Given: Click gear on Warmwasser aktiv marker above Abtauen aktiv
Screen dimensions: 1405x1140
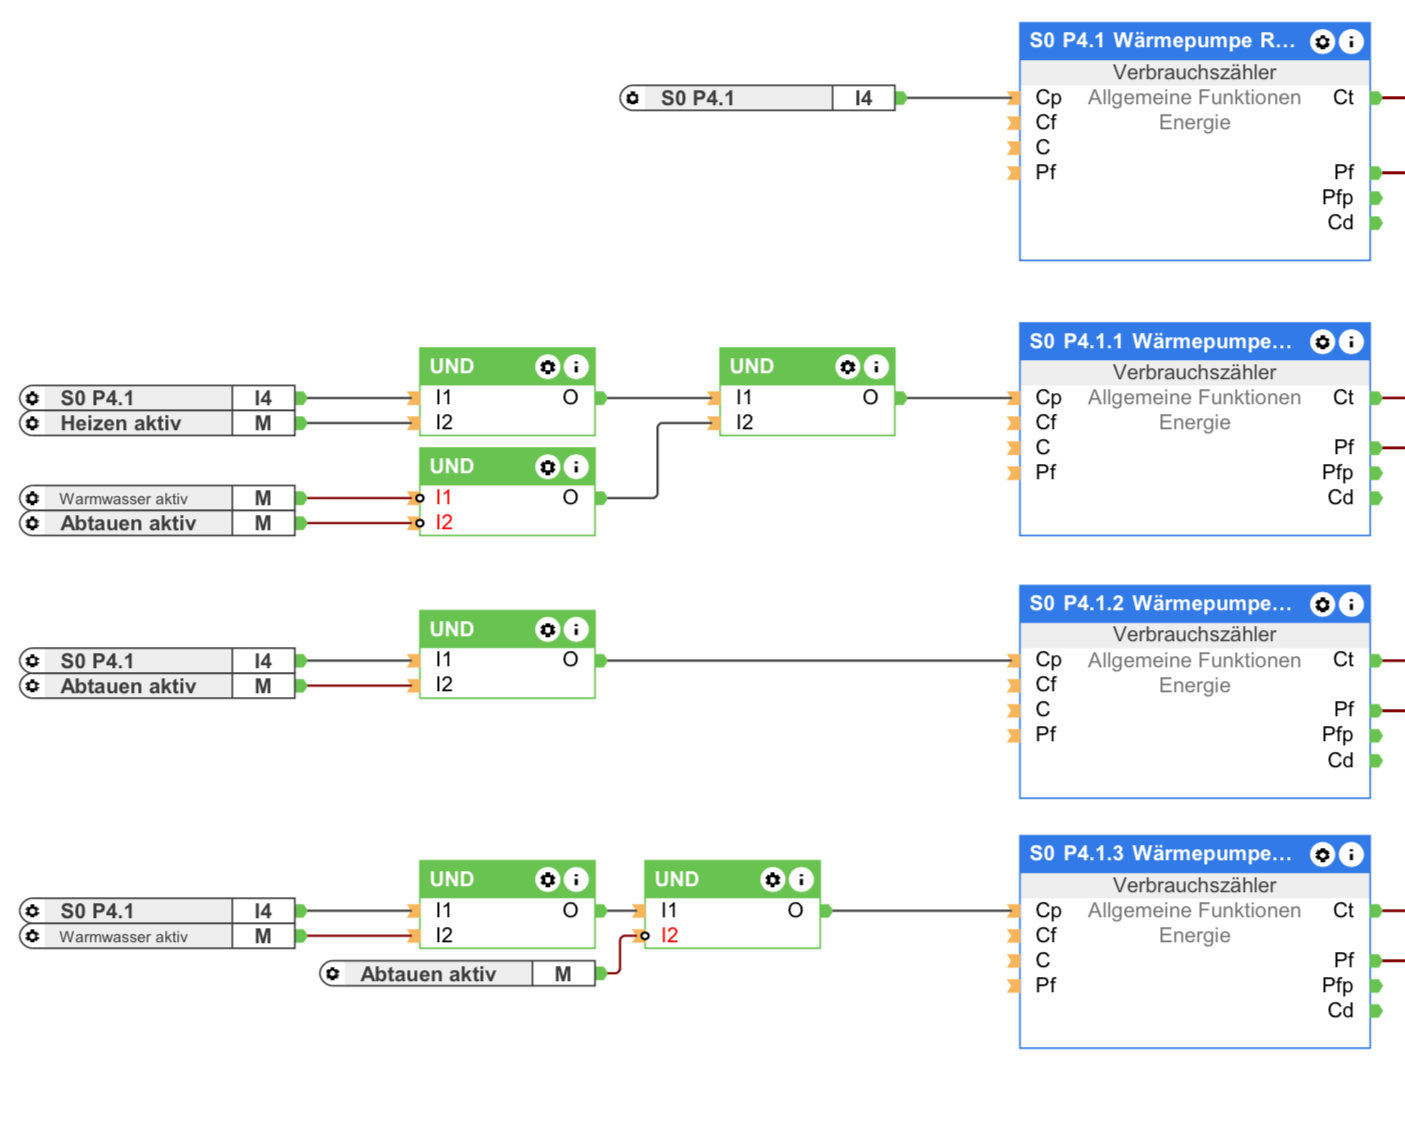Looking at the screenshot, I should 33,498.
